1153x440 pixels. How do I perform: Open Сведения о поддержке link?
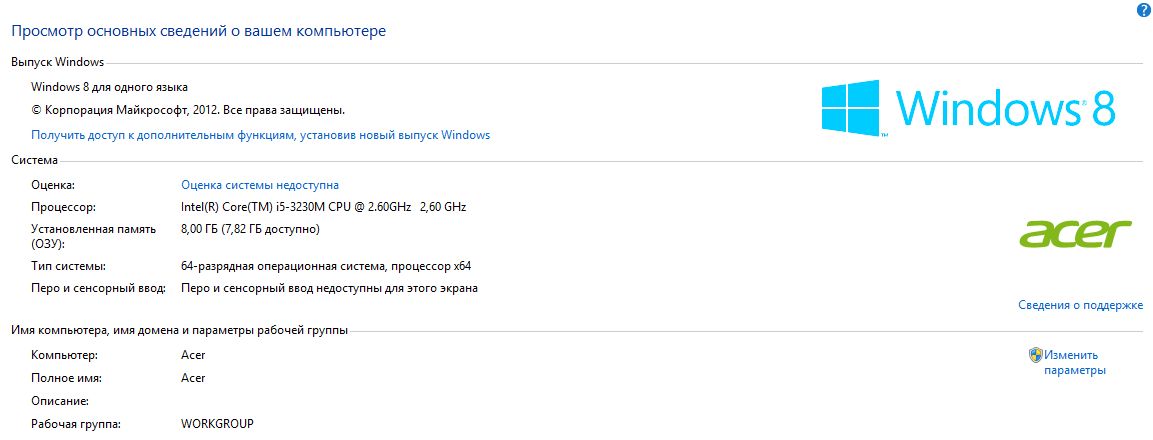pyautogui.click(x=1080, y=305)
